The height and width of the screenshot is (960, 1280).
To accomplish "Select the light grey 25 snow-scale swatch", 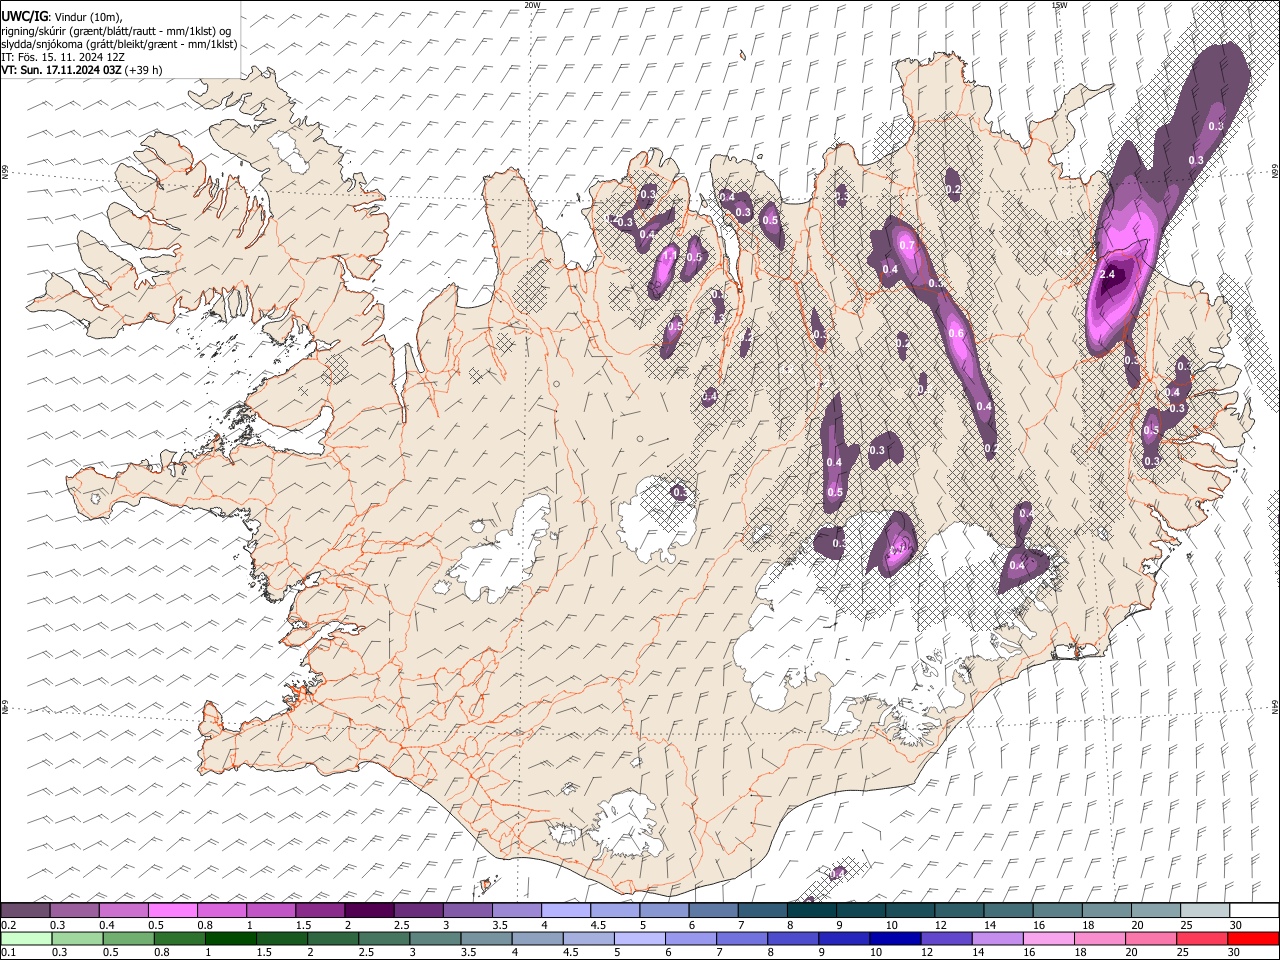I will coord(1206,910).
